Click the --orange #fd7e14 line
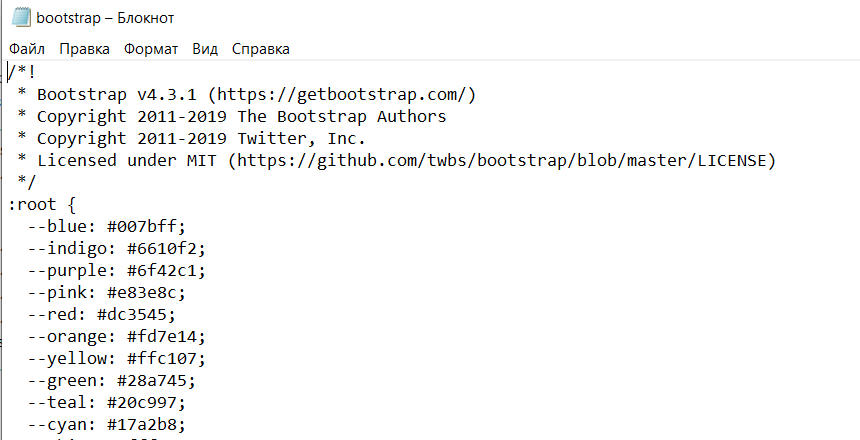The width and height of the screenshot is (860, 440). click(x=117, y=336)
